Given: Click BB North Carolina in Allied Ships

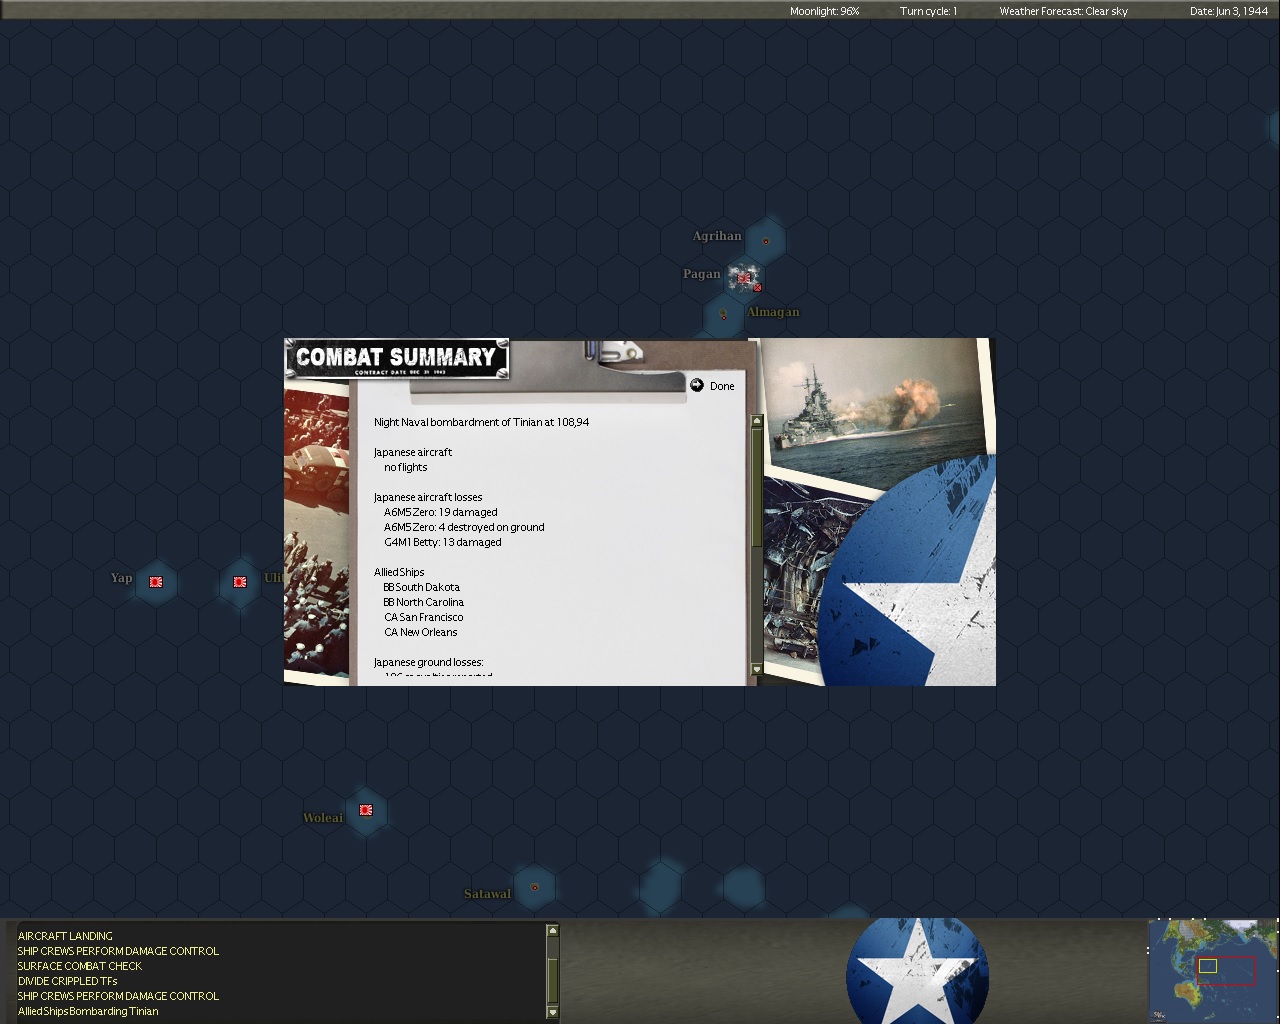Looking at the screenshot, I should coord(424,602).
